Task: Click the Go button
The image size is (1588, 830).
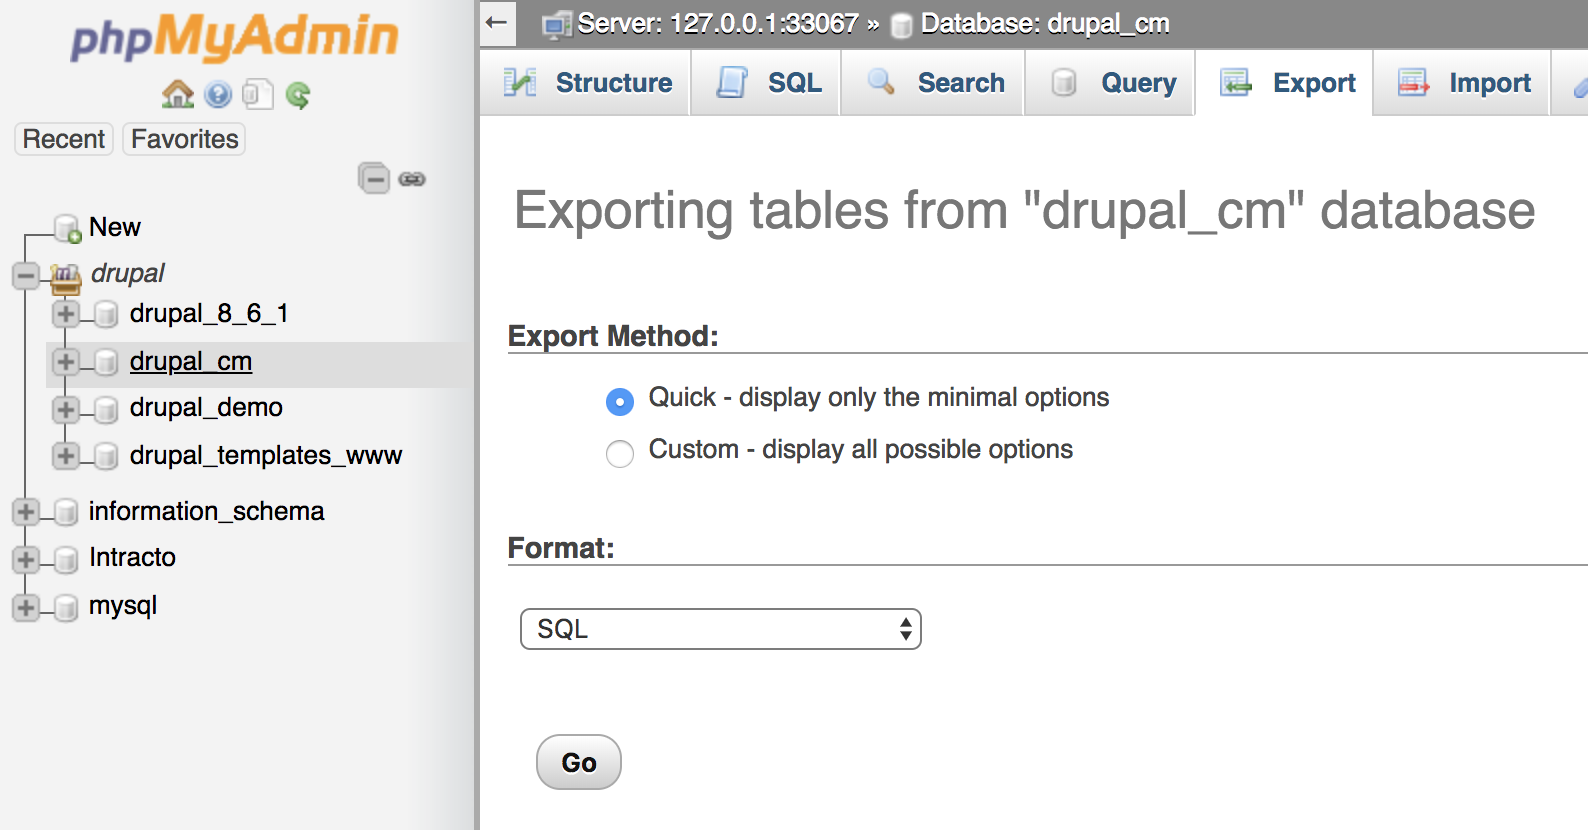Action: [579, 763]
